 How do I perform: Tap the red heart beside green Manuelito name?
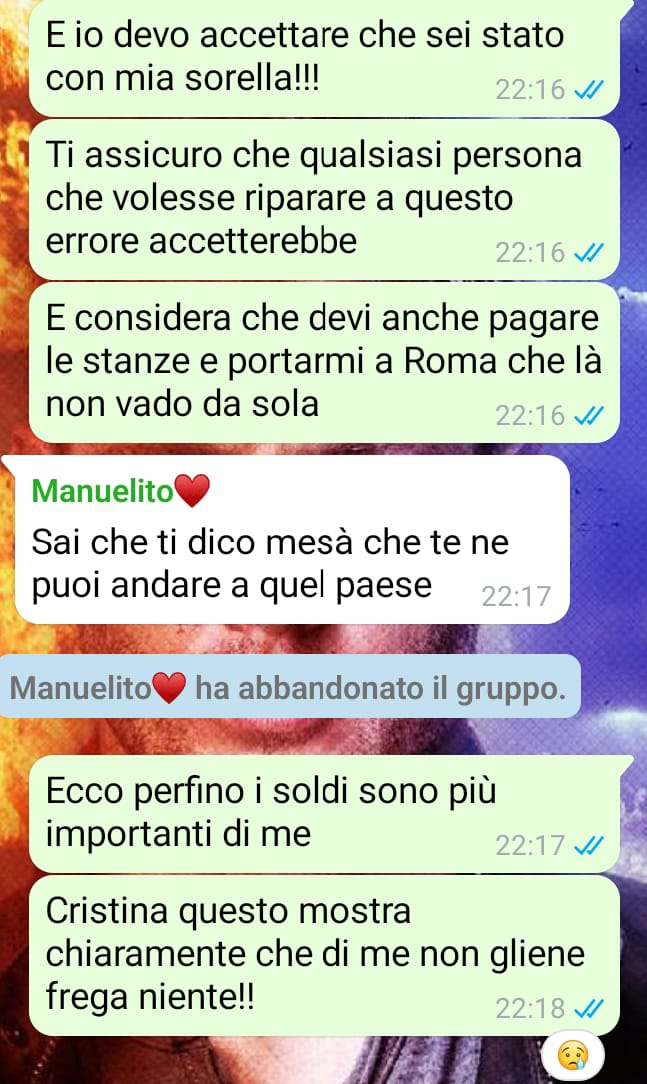pyautogui.click(x=191, y=492)
